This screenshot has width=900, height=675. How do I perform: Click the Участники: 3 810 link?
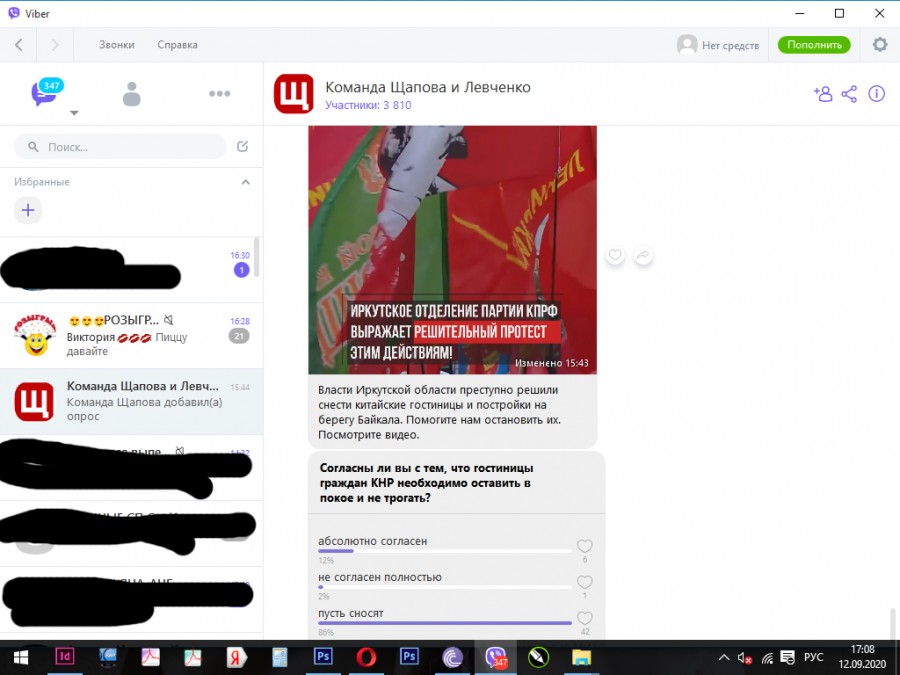click(x=368, y=105)
